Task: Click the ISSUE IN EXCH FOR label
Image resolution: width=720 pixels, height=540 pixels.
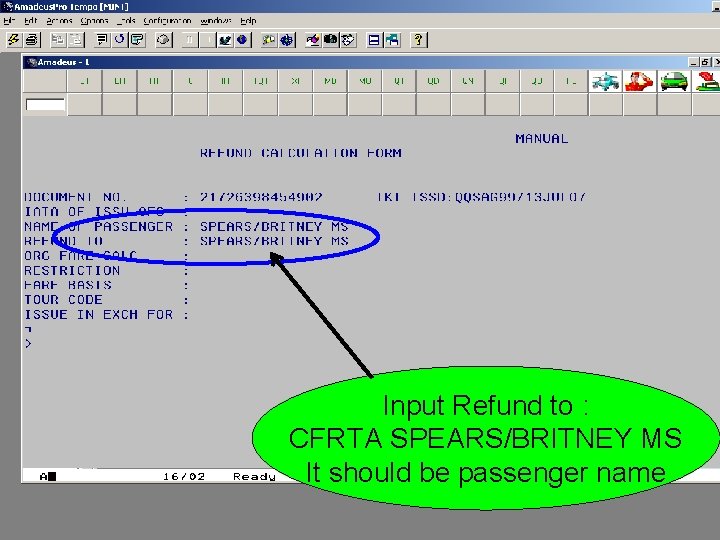Action: coord(98,315)
